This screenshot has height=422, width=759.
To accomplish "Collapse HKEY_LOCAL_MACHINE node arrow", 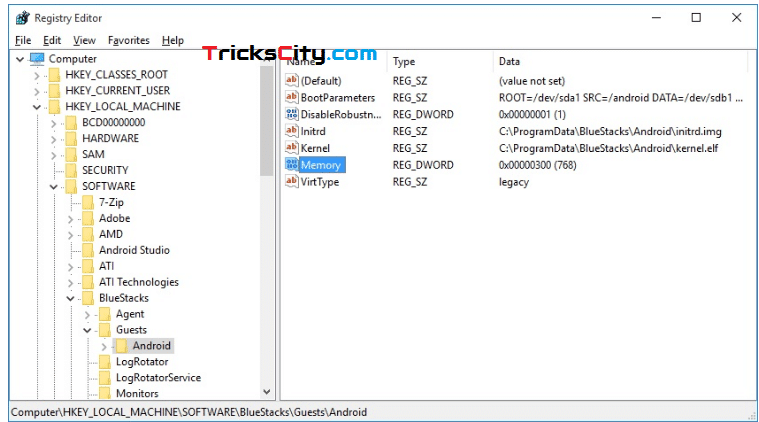I will (37, 107).
